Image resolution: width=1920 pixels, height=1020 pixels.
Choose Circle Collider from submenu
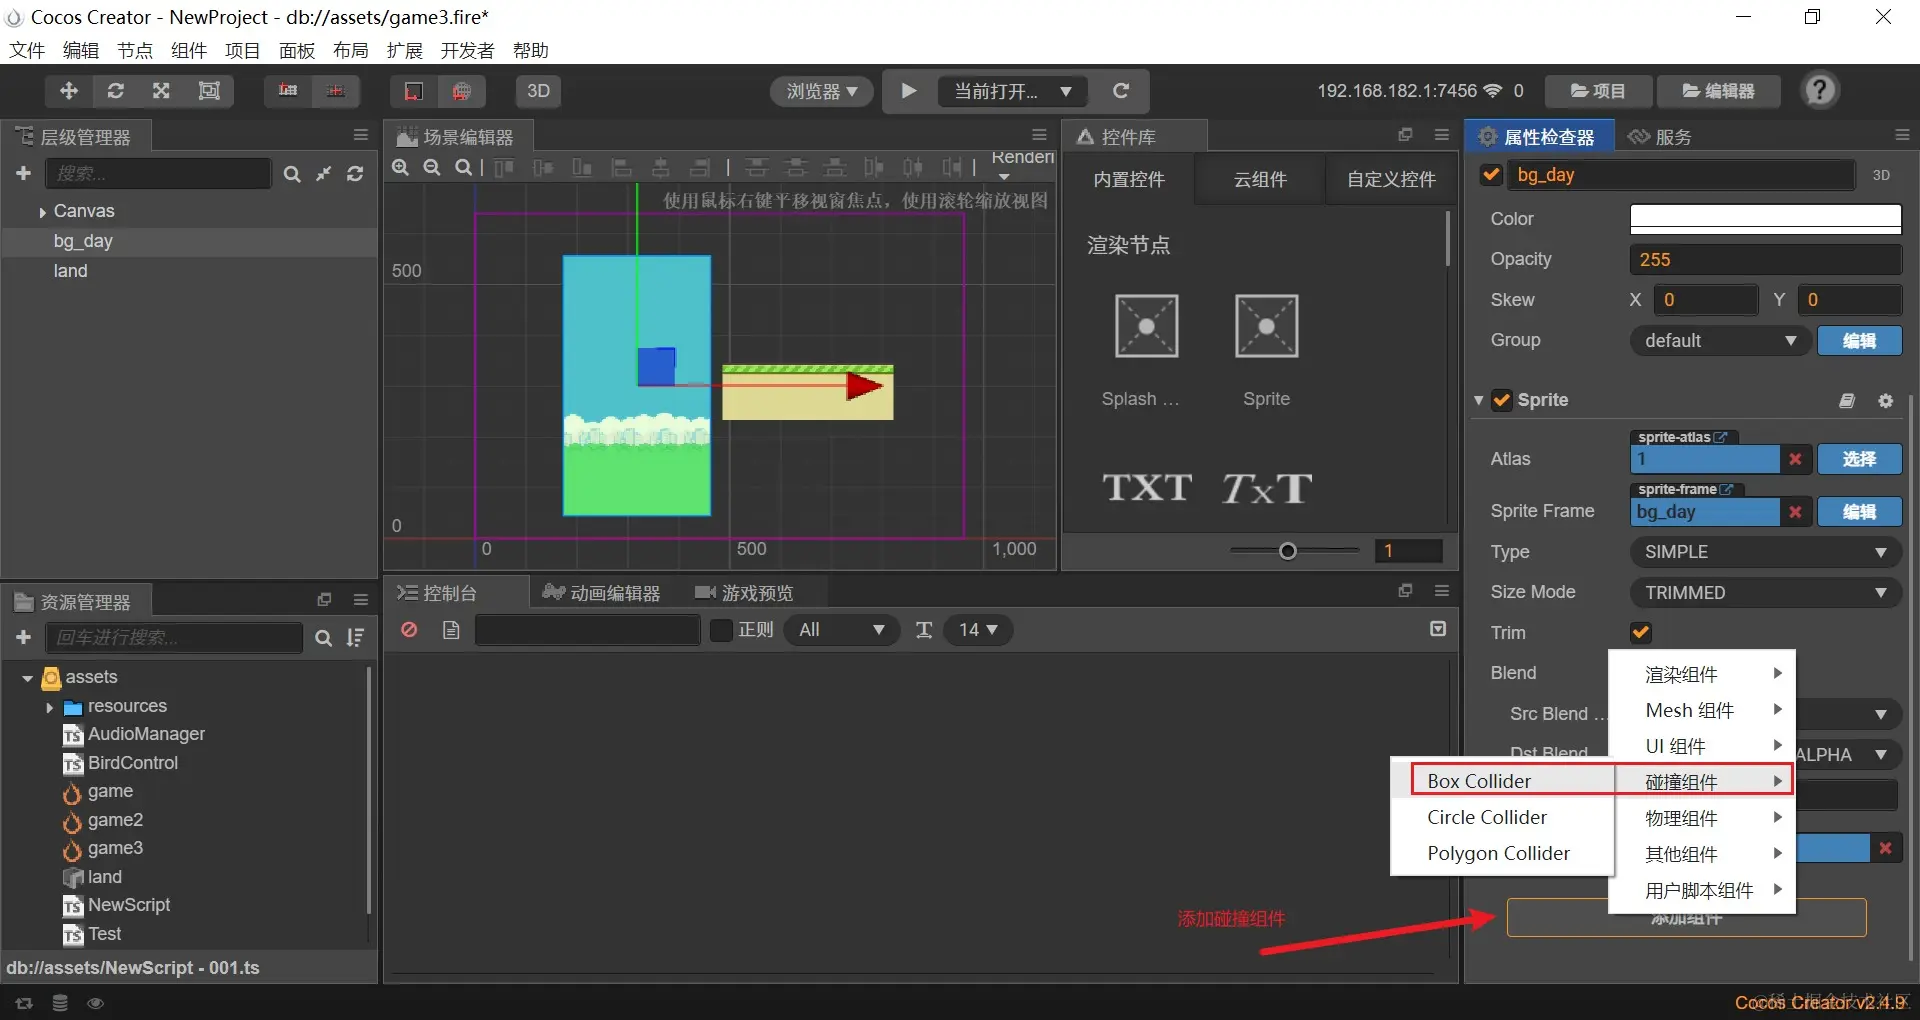(1503, 817)
